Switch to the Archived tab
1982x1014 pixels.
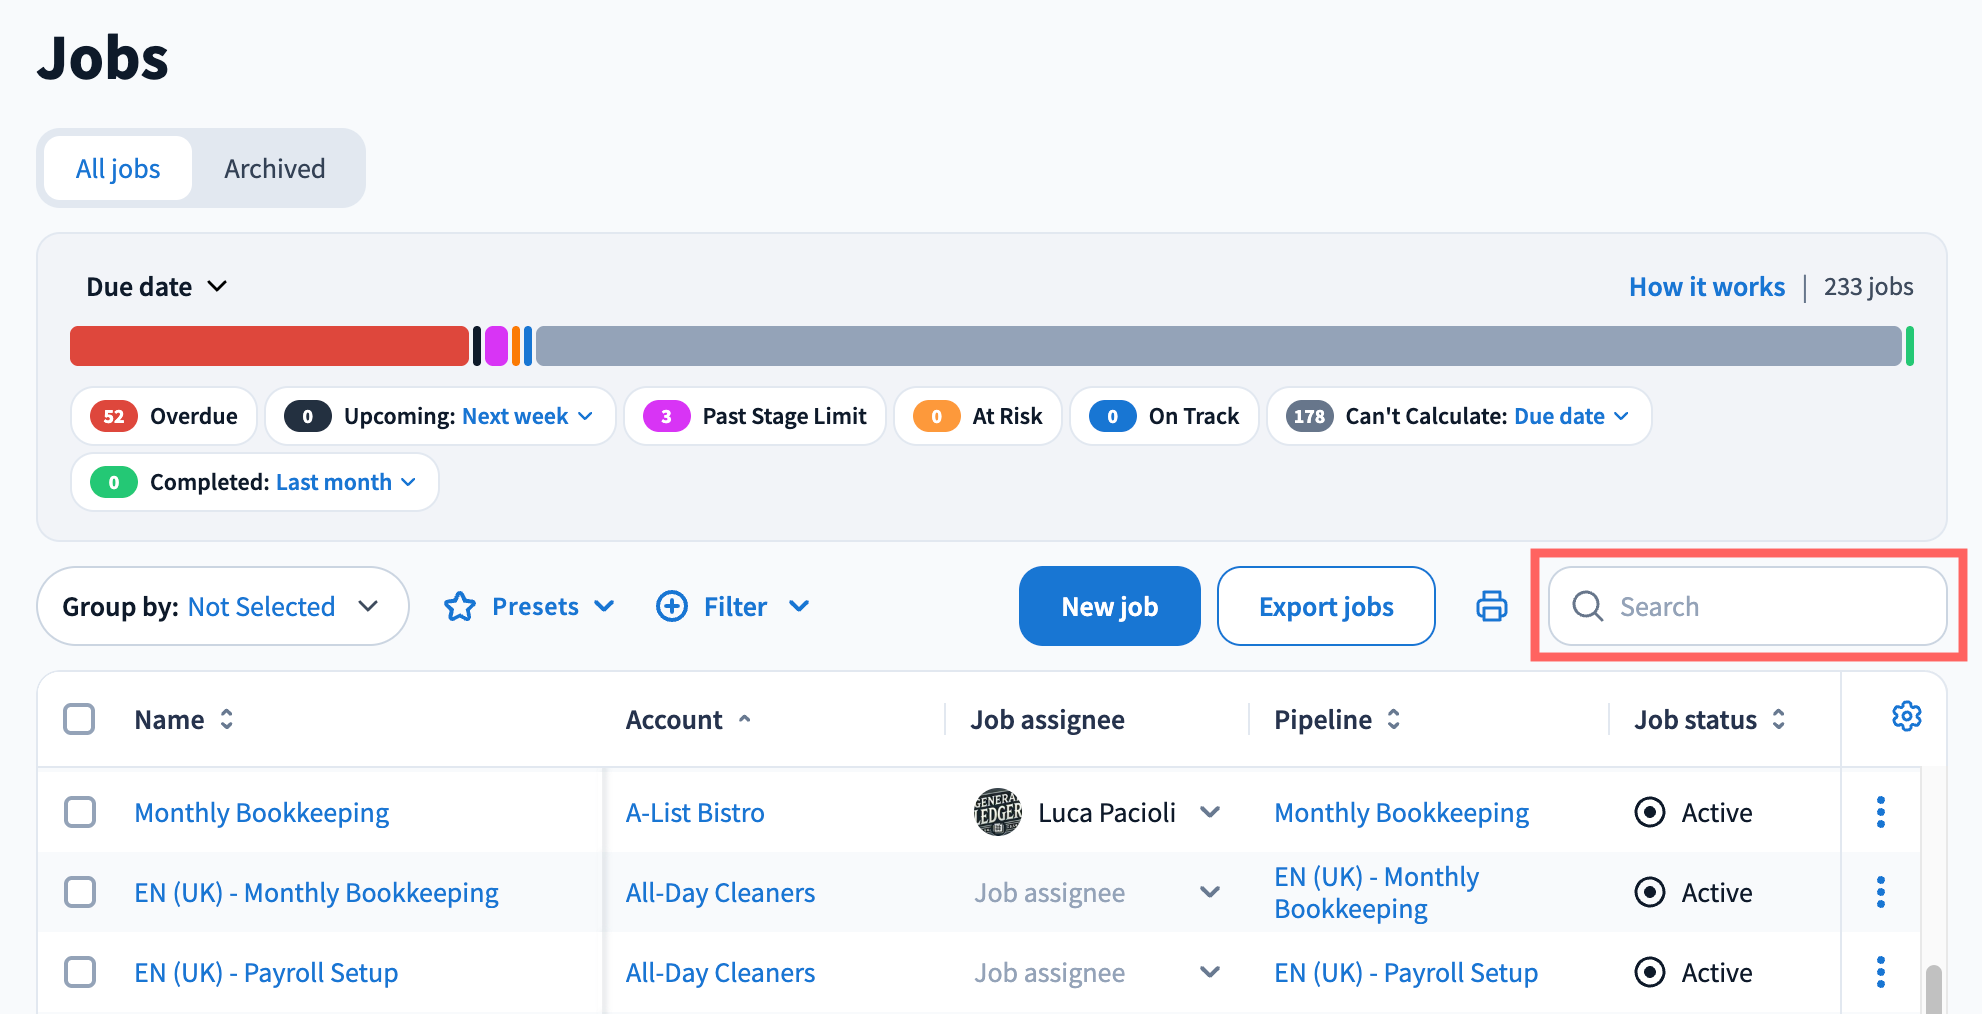pos(275,168)
